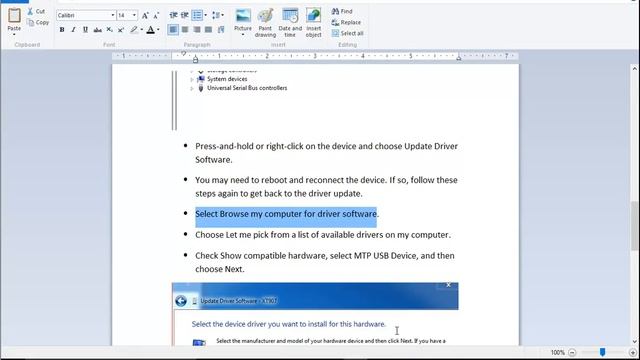Screen dimensions: 640x360
Task: Insert Date and time
Action: [x=290, y=23]
